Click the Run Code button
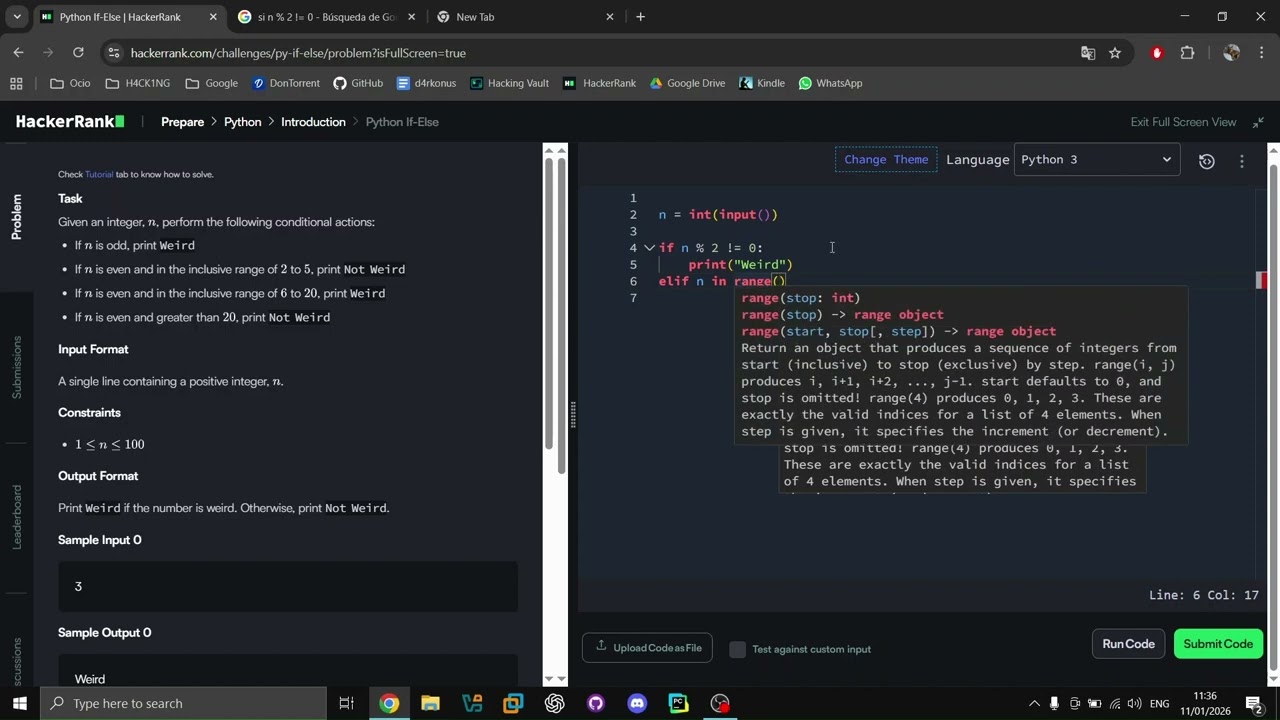Screen dimensions: 1280x720 pyautogui.click(x=1128, y=644)
